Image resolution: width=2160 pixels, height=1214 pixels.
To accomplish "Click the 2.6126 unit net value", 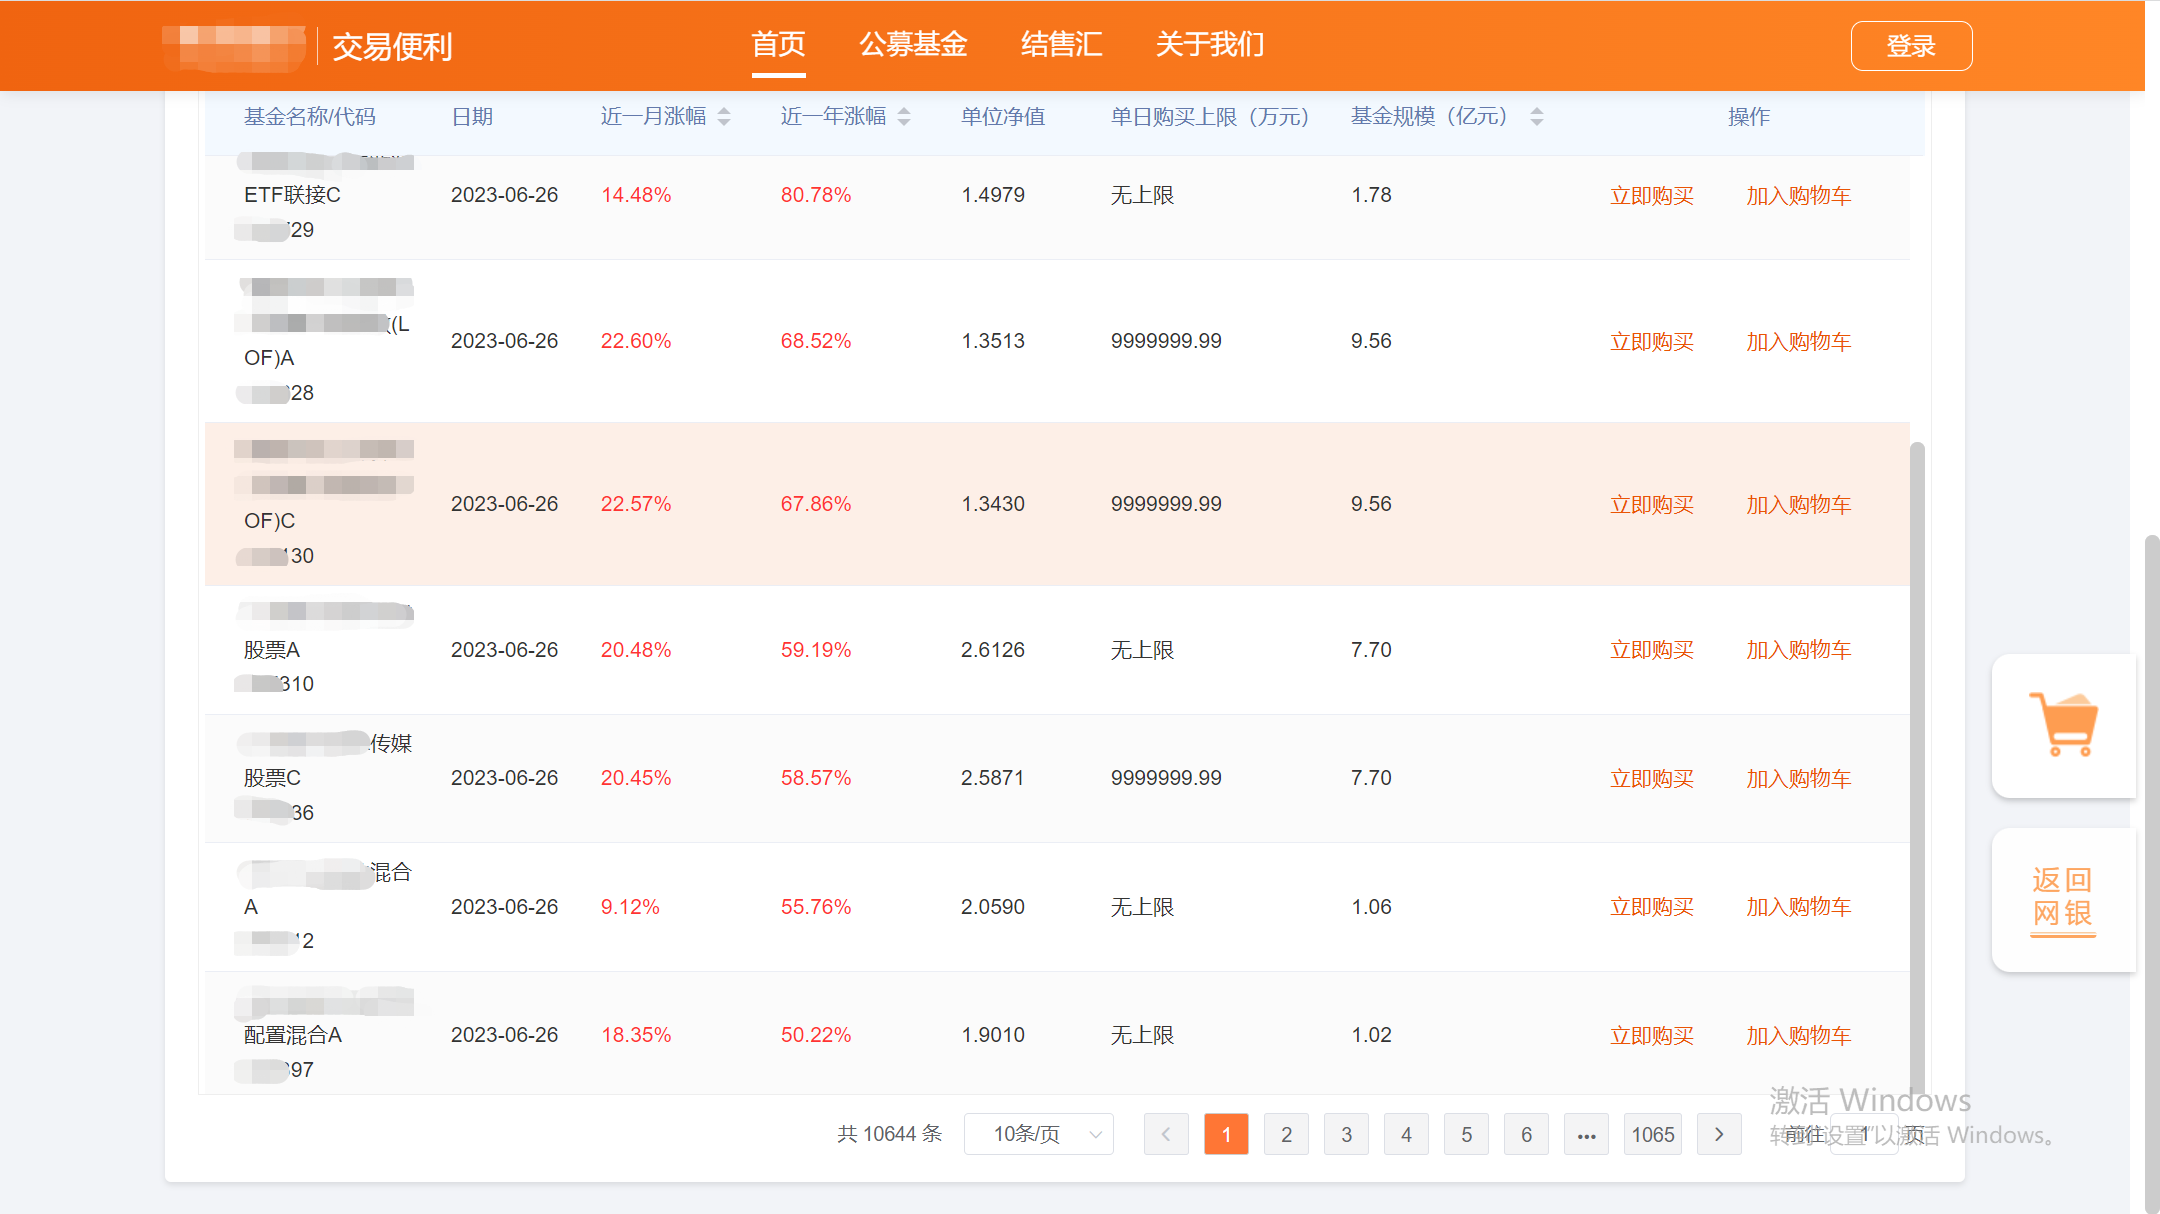I will click(x=993, y=650).
